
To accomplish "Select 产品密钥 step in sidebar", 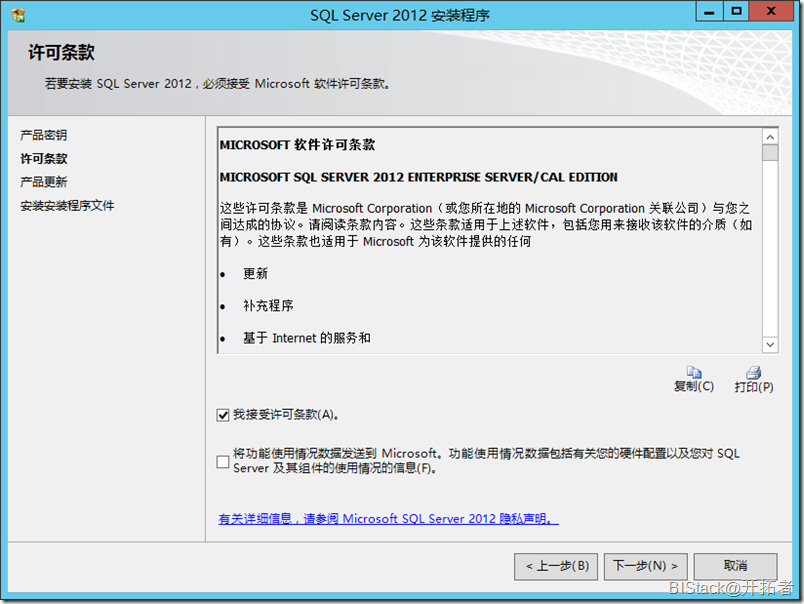I will [44, 135].
